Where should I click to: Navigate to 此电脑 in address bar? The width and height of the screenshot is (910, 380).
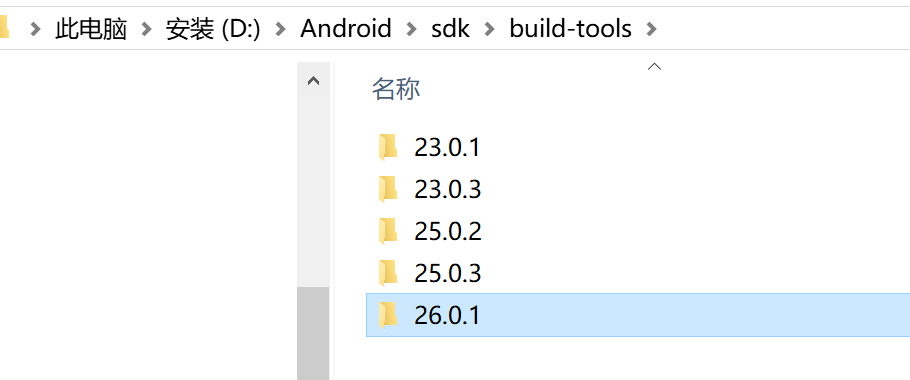pos(91,28)
